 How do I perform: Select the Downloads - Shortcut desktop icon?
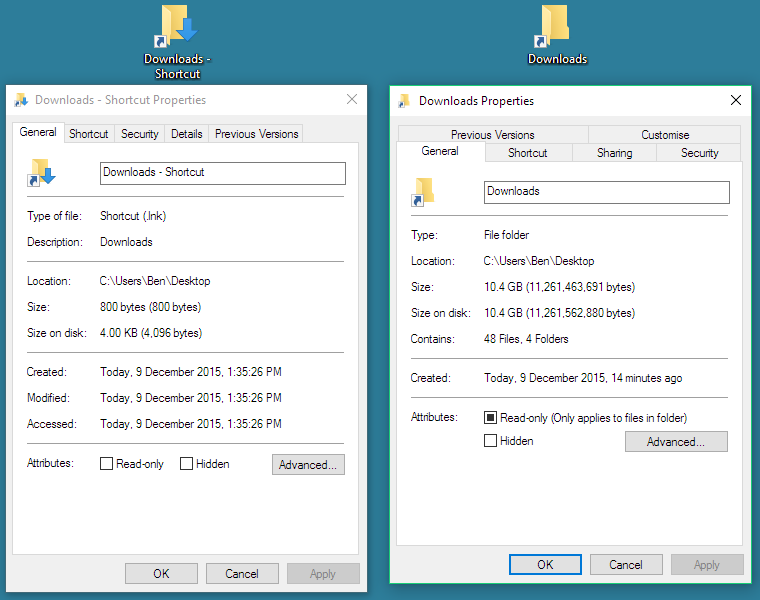[177, 41]
